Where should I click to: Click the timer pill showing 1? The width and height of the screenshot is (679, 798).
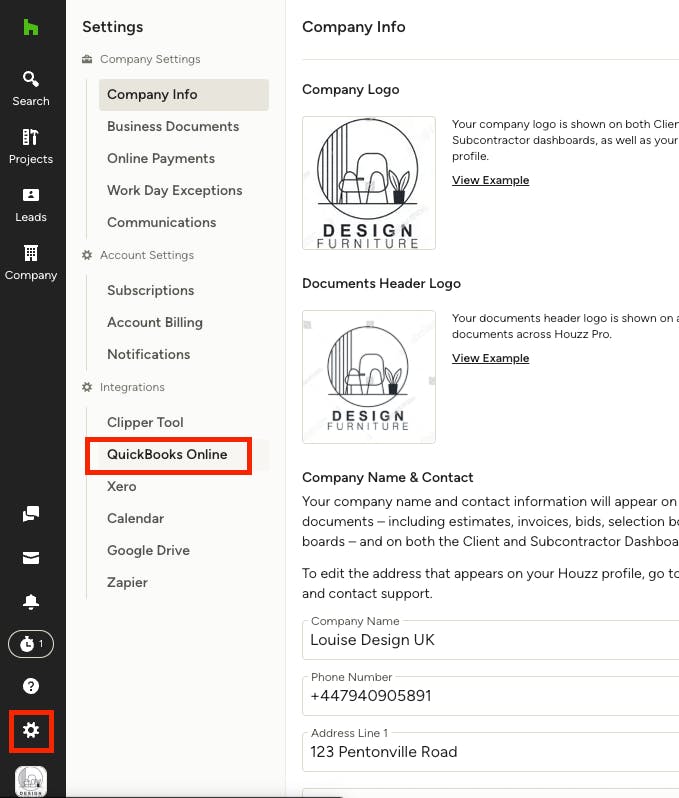click(x=31, y=644)
